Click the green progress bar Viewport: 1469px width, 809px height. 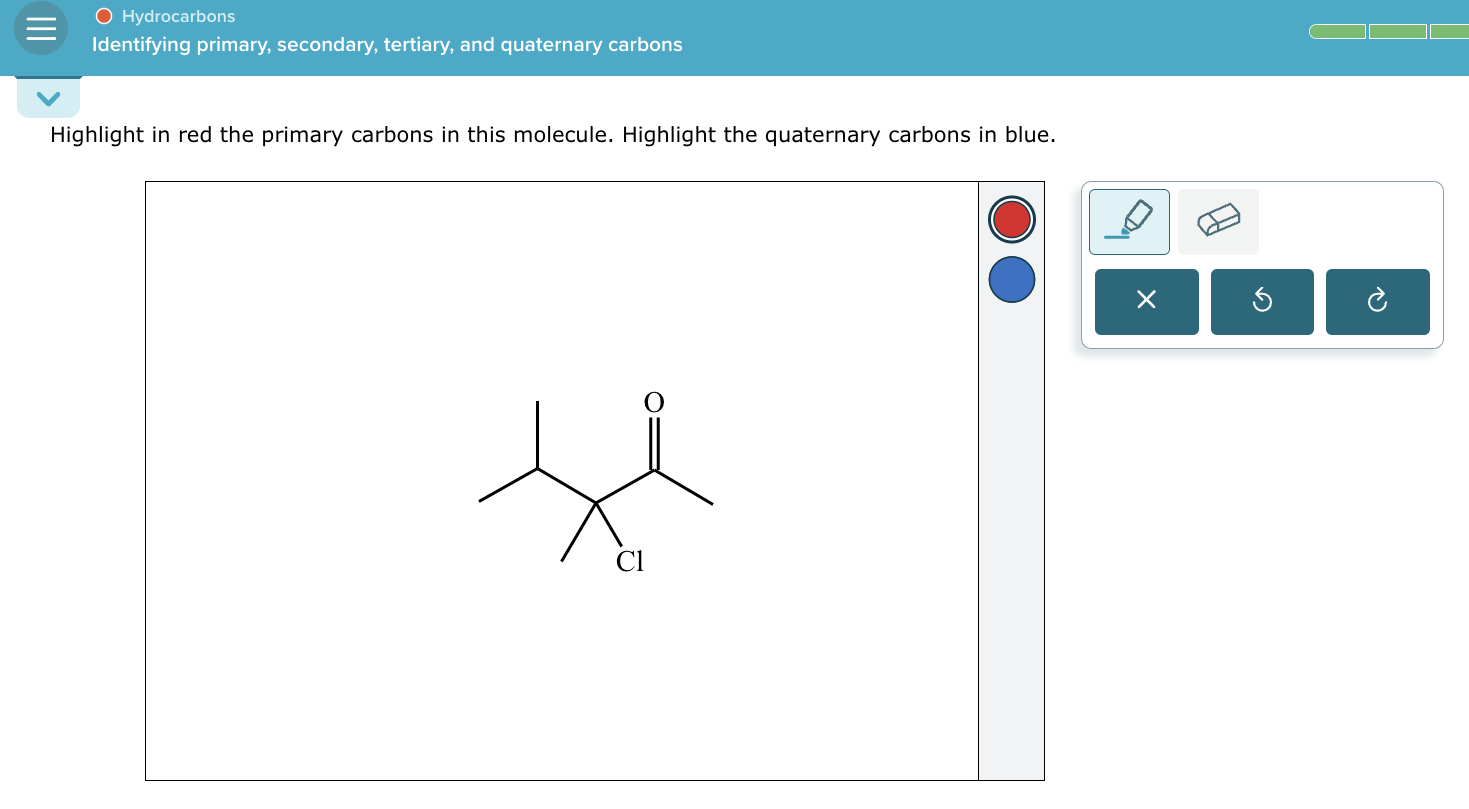[1389, 32]
